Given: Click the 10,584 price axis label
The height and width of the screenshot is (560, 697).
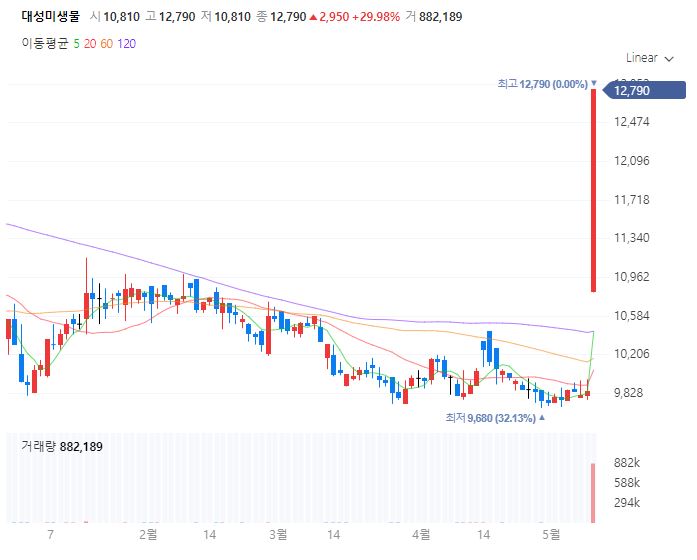Looking at the screenshot, I should pyautogui.click(x=632, y=316).
